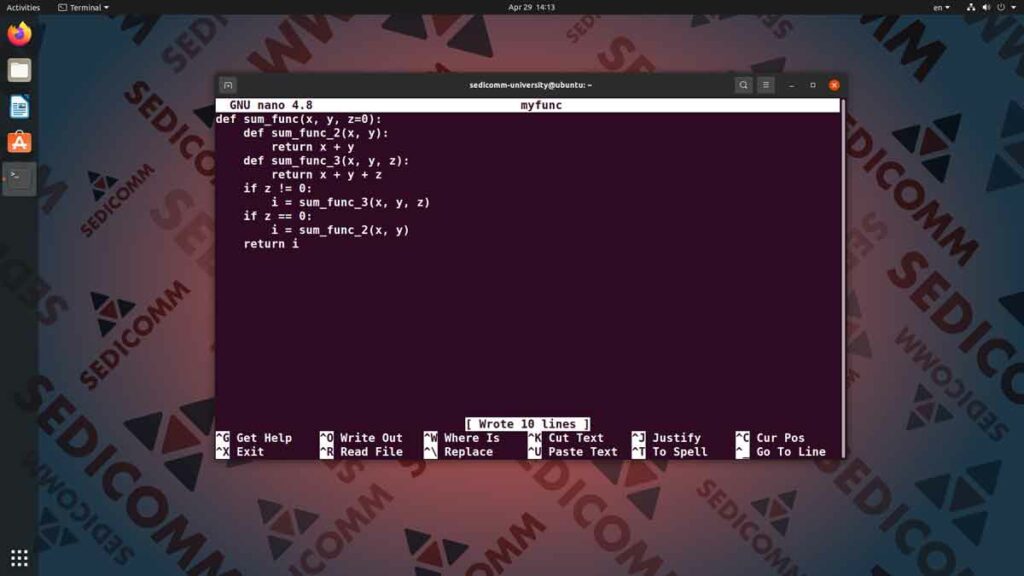Open the Files manager in dock
Viewport: 1024px width, 576px height.
pyautogui.click(x=19, y=70)
